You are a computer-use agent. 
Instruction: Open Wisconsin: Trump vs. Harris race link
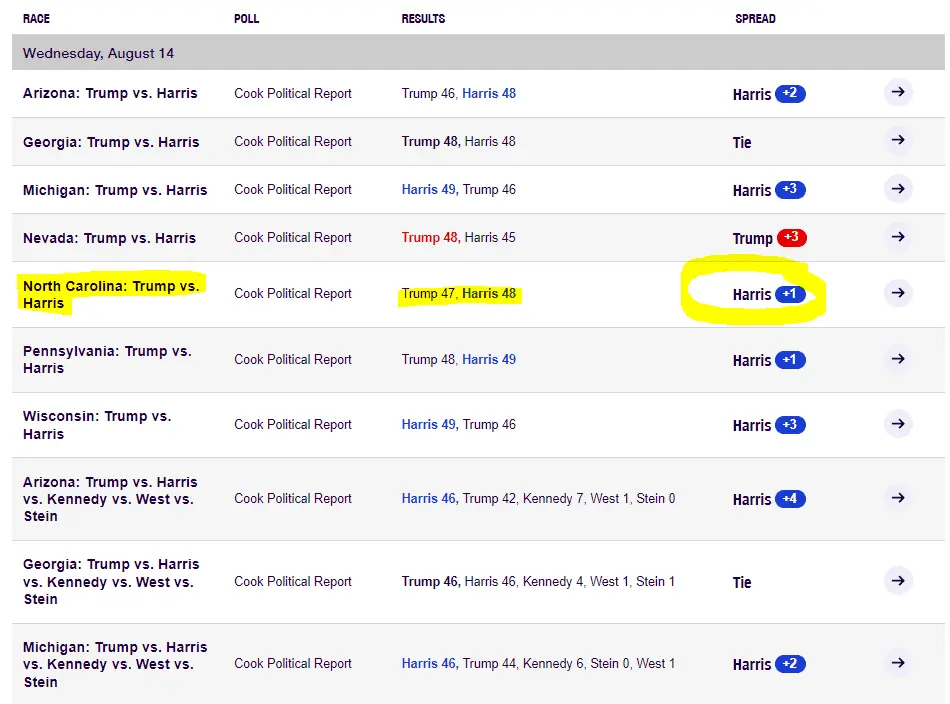97,425
